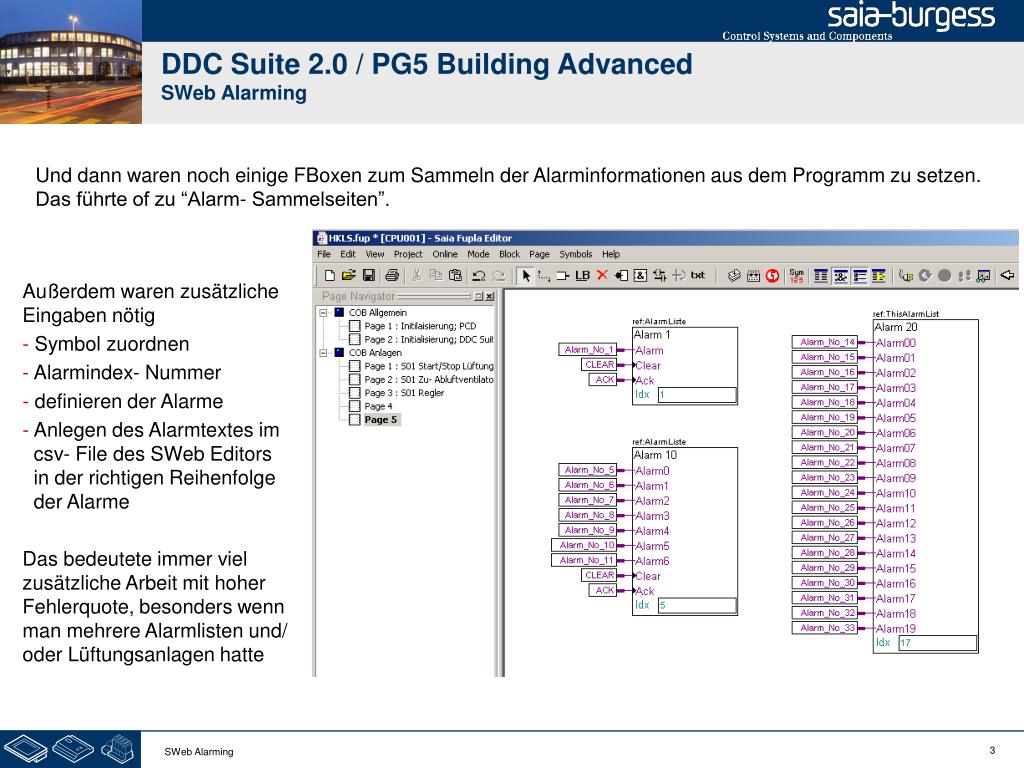Click the Paste clipboard icon
The image size is (1024, 768).
pos(455,276)
